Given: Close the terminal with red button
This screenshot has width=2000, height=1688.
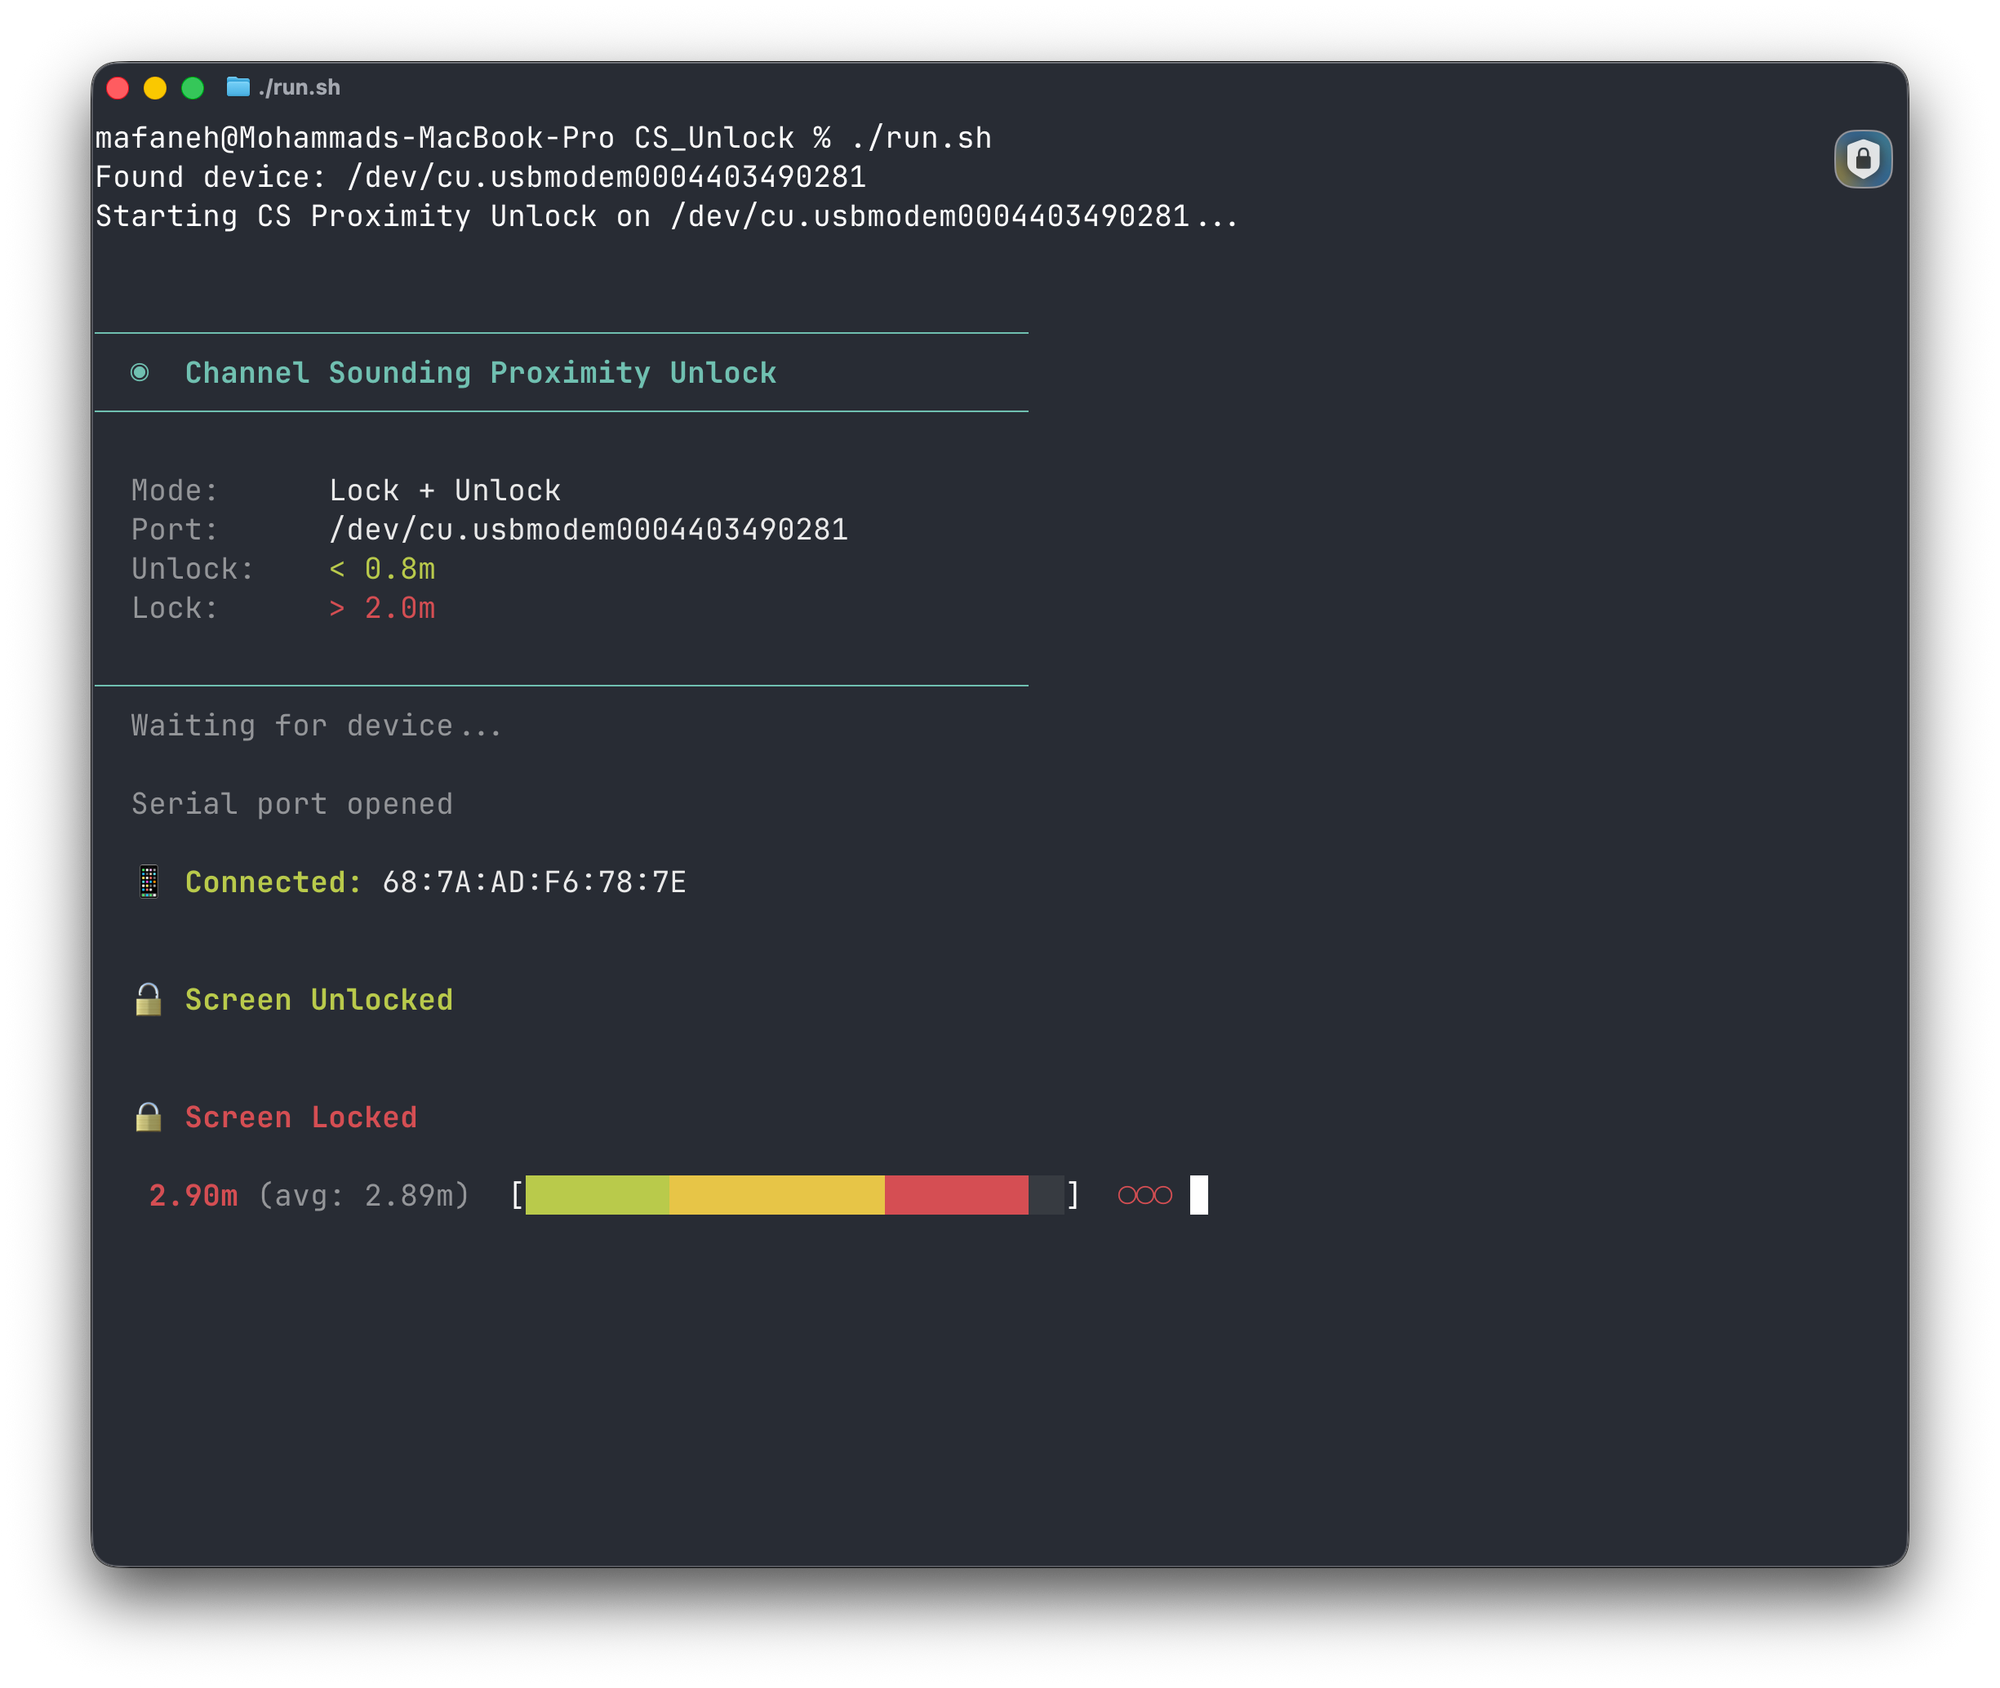Looking at the screenshot, I should coord(118,88).
